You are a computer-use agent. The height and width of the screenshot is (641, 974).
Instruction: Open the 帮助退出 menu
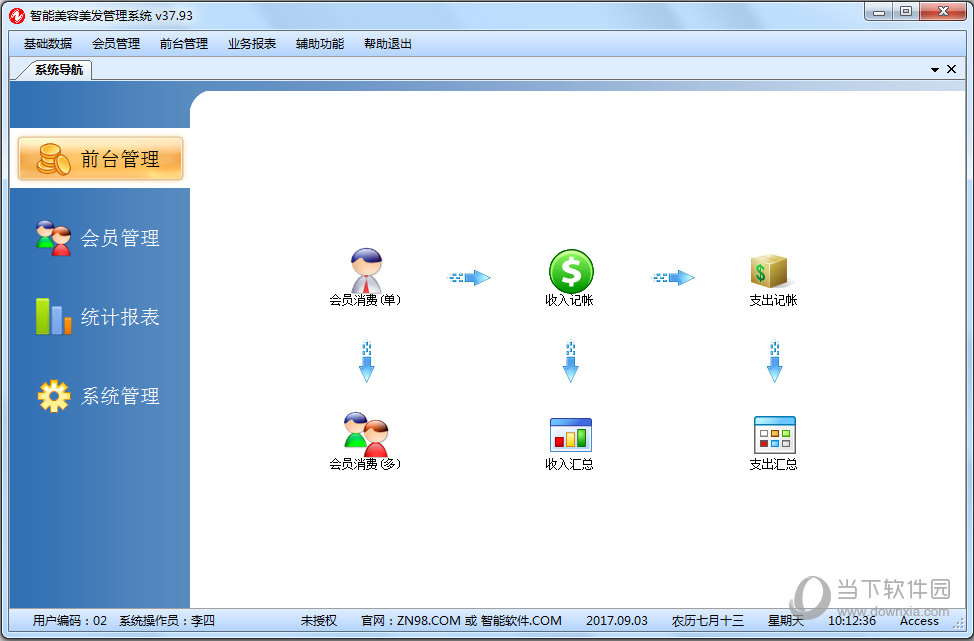[x=388, y=43]
